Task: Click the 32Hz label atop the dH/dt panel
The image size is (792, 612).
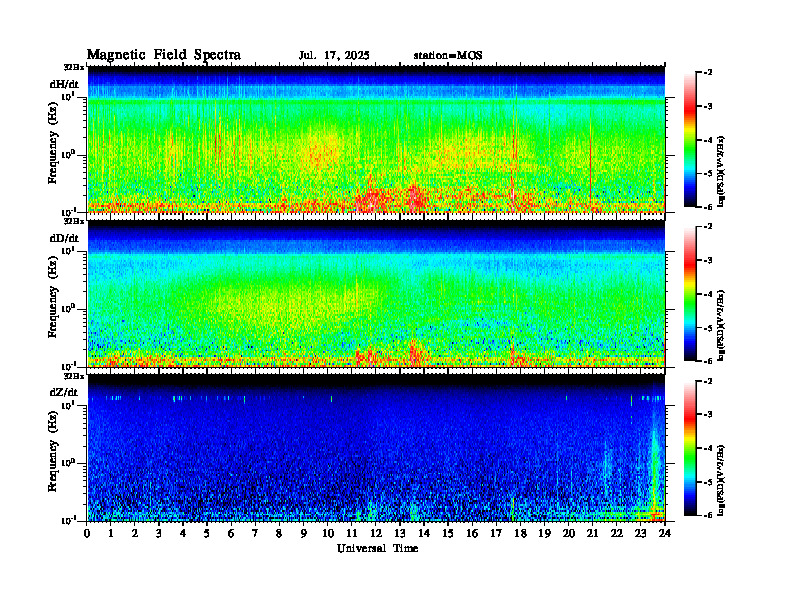Action: pyautogui.click(x=73, y=67)
